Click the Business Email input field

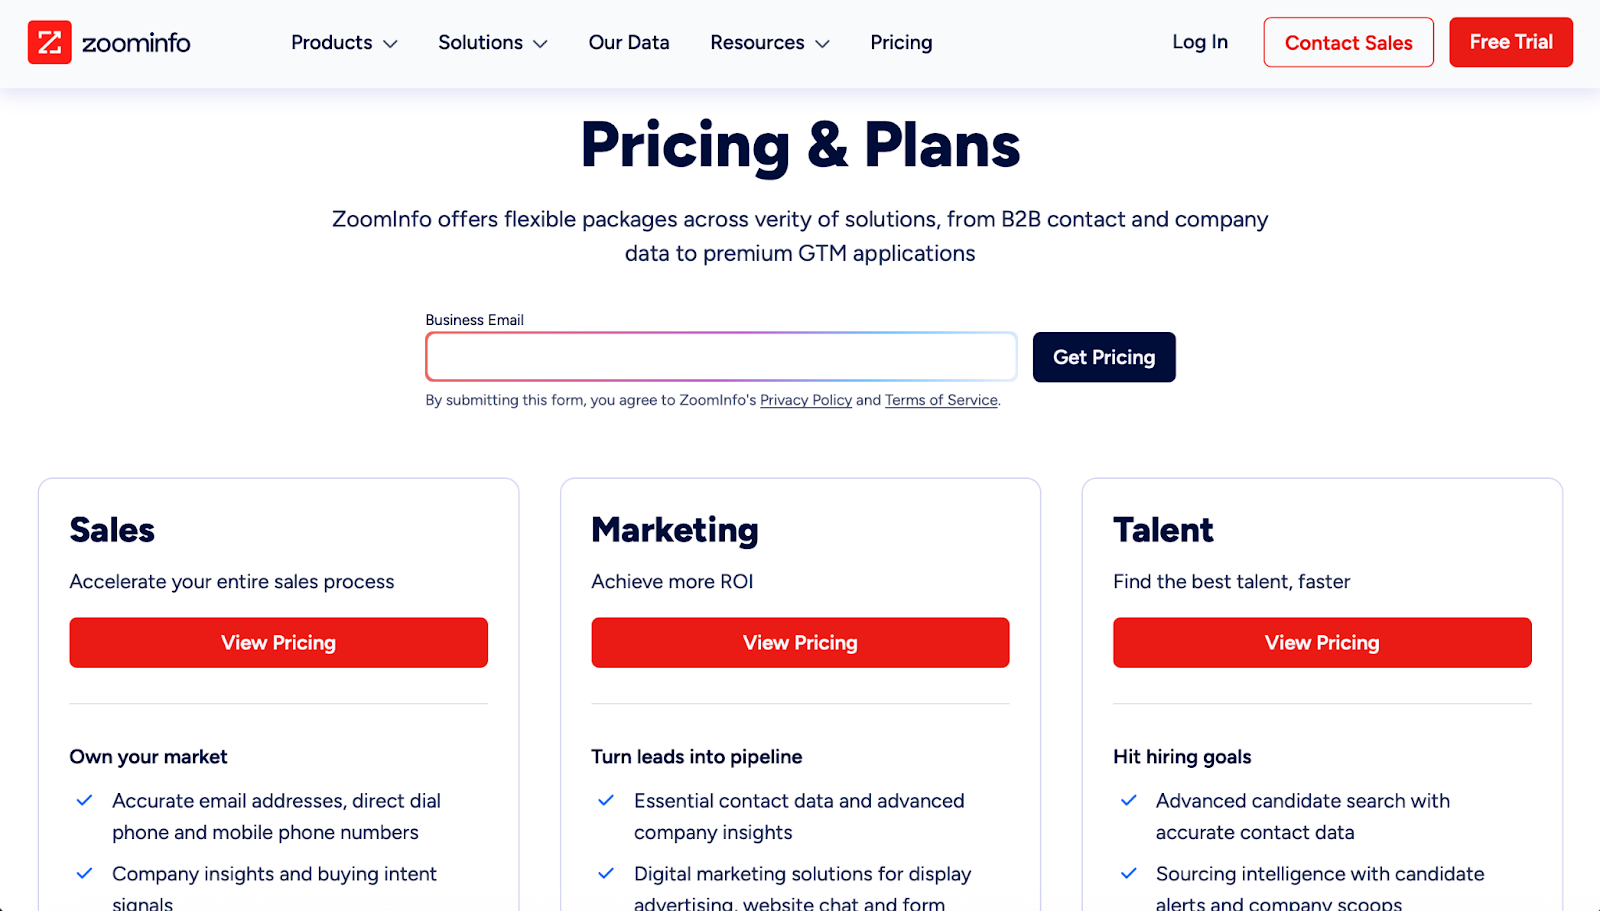[x=720, y=356]
